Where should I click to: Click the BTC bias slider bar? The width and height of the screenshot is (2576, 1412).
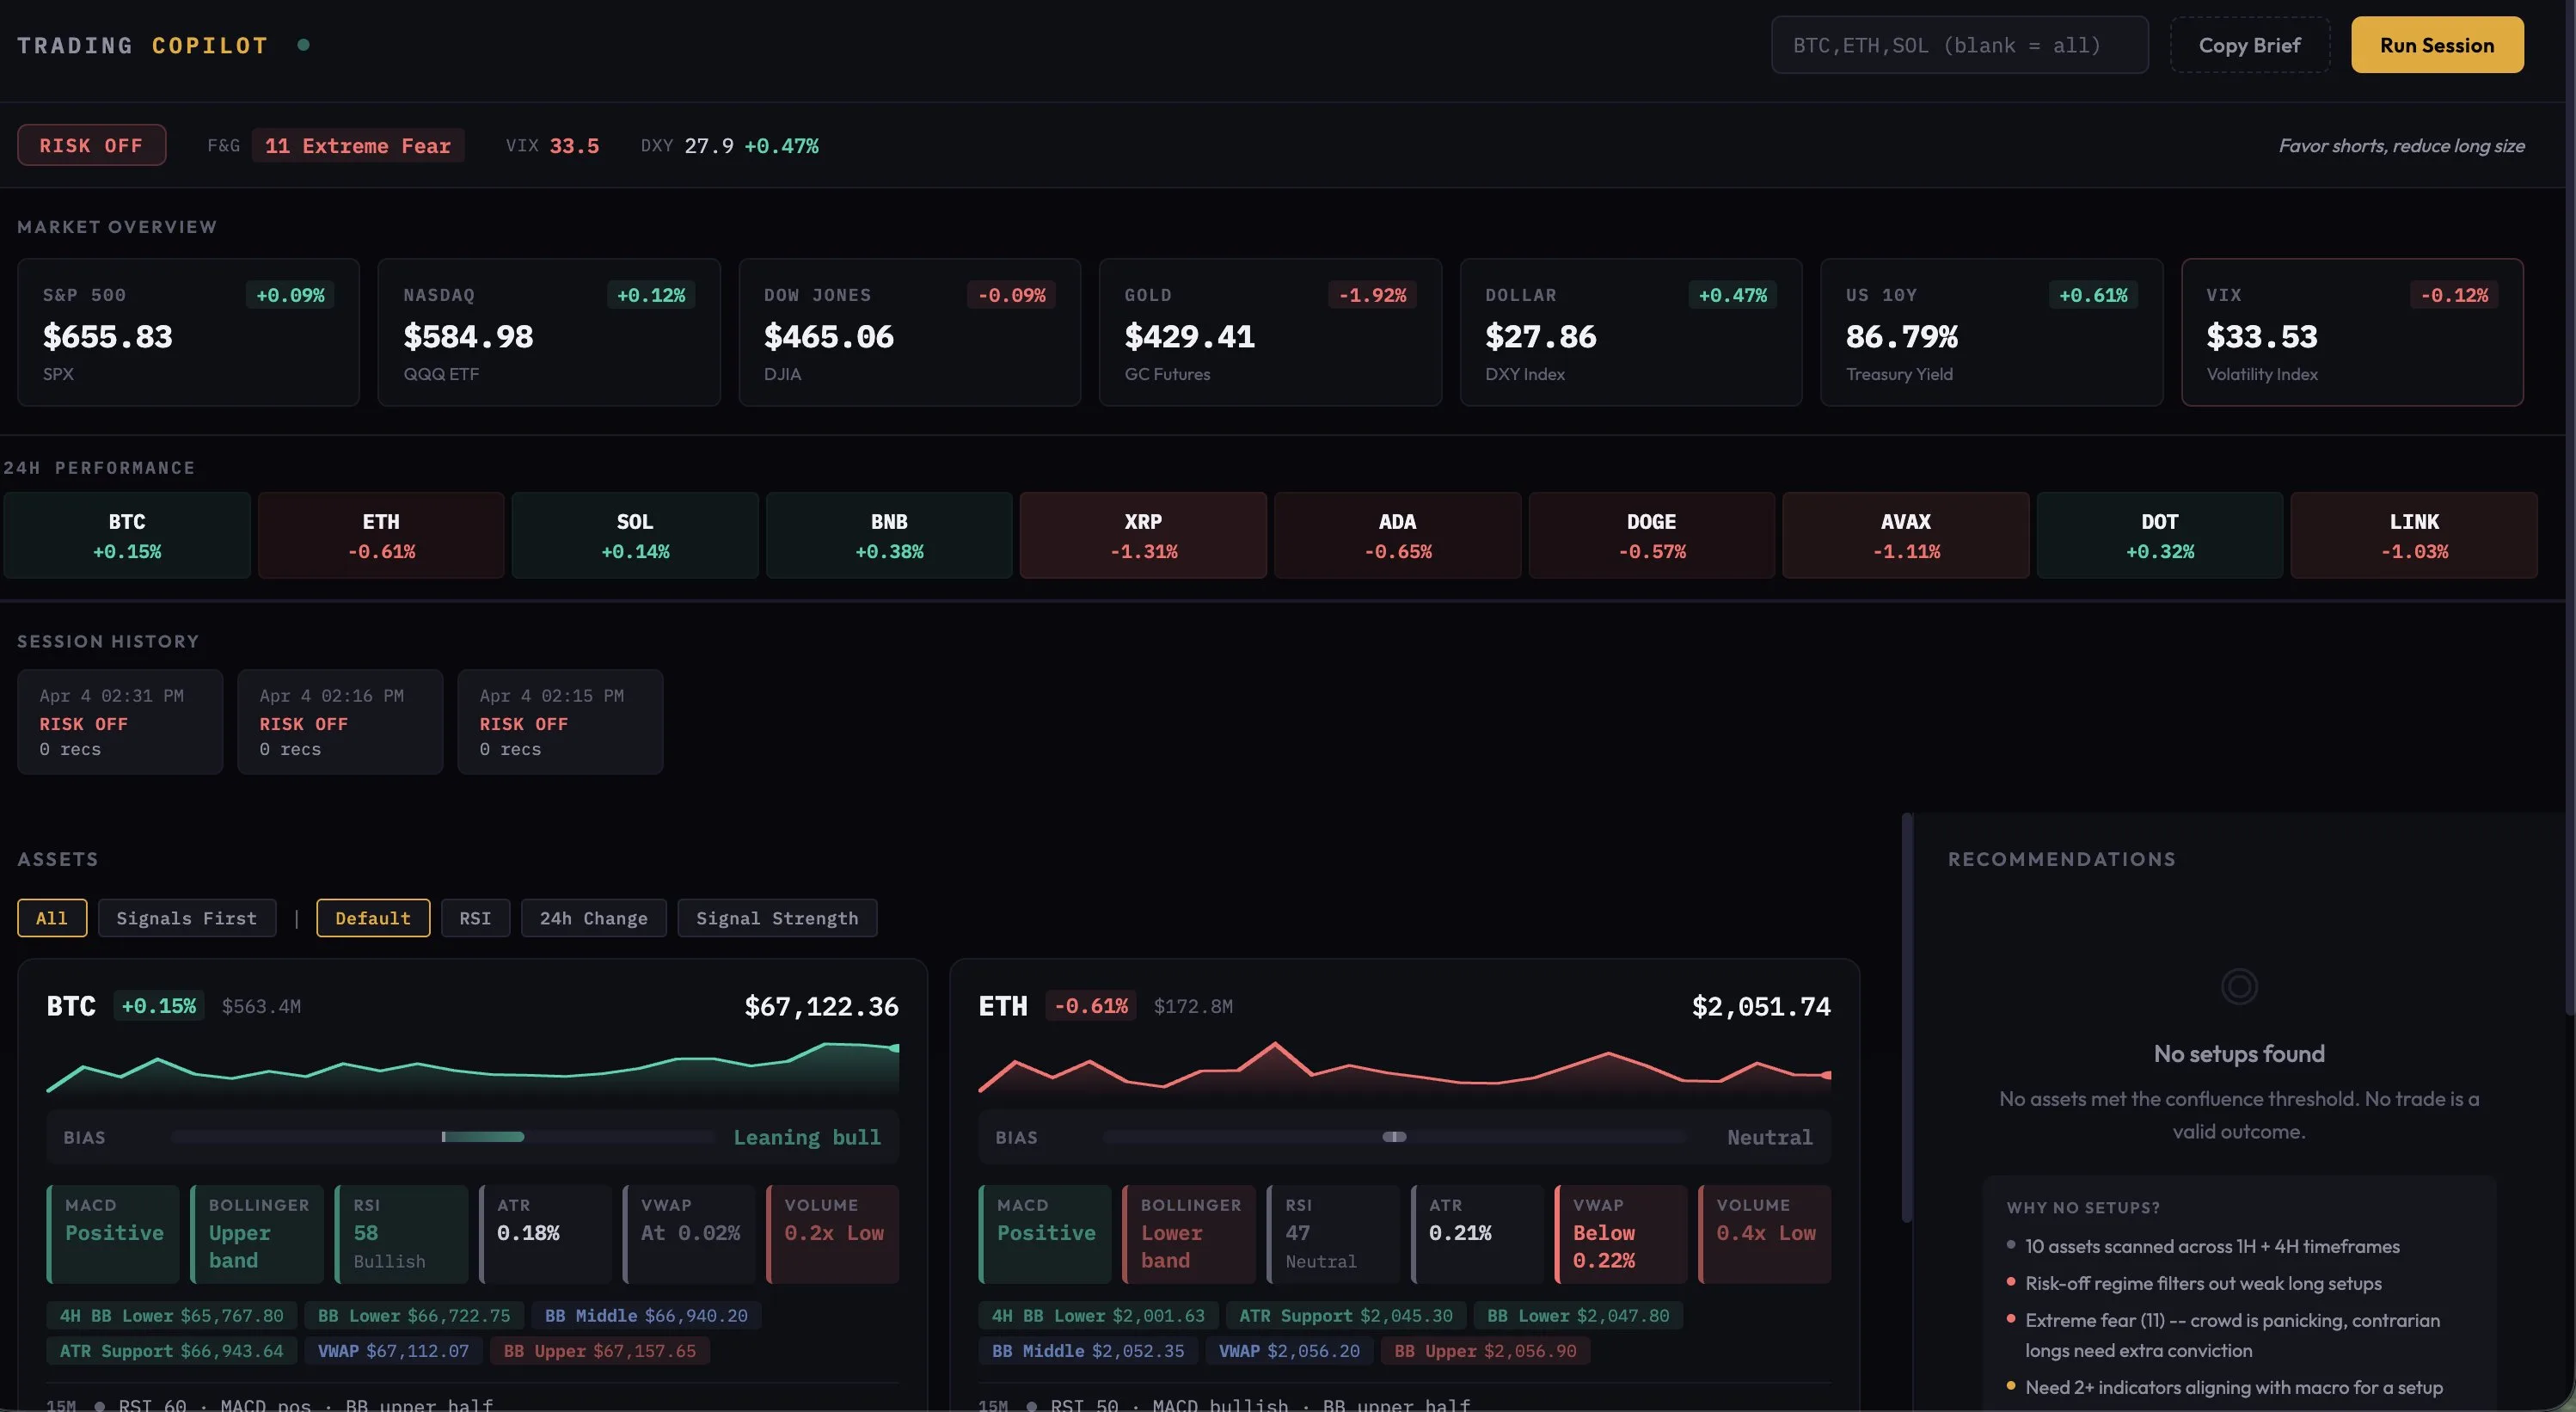443,1137
